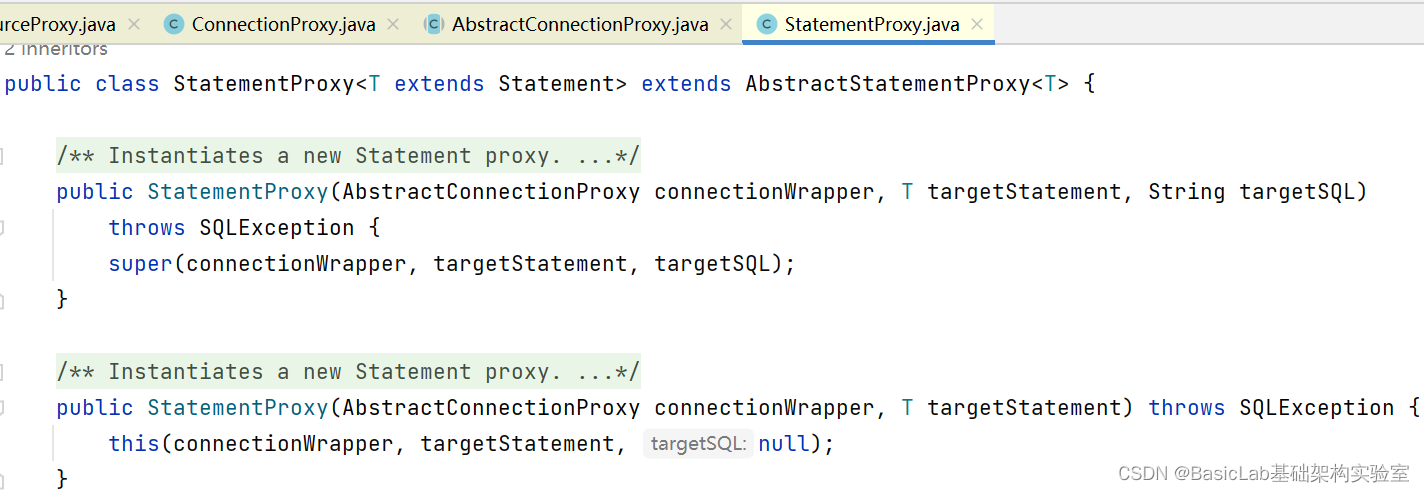Viewport: 1424px width, 492px height.
Task: Click the first AbstractConnectionProxy parameter type
Action: [x=491, y=192]
